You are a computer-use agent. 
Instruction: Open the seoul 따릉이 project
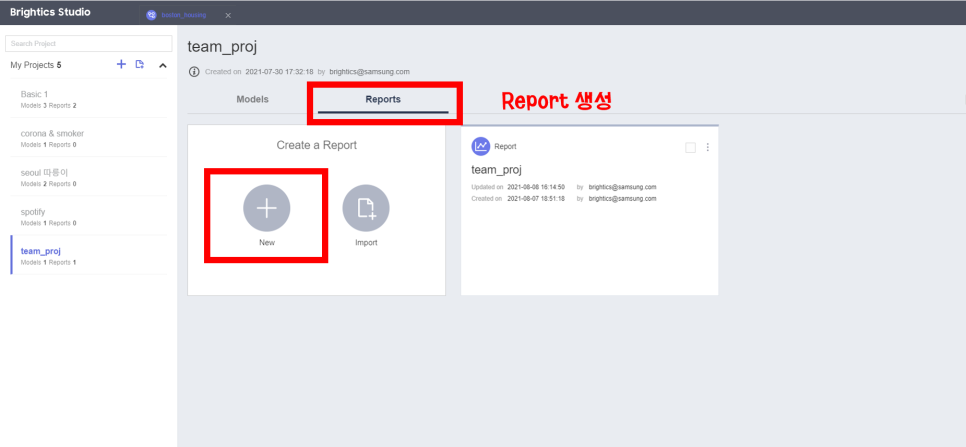(89, 177)
